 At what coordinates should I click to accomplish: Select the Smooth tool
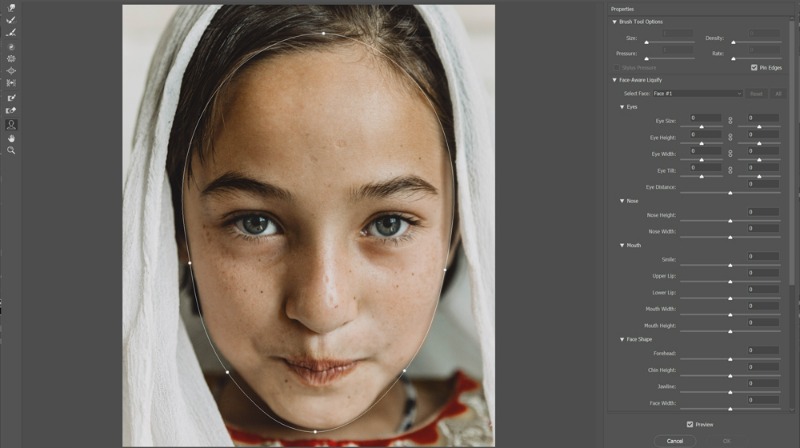click(11, 32)
